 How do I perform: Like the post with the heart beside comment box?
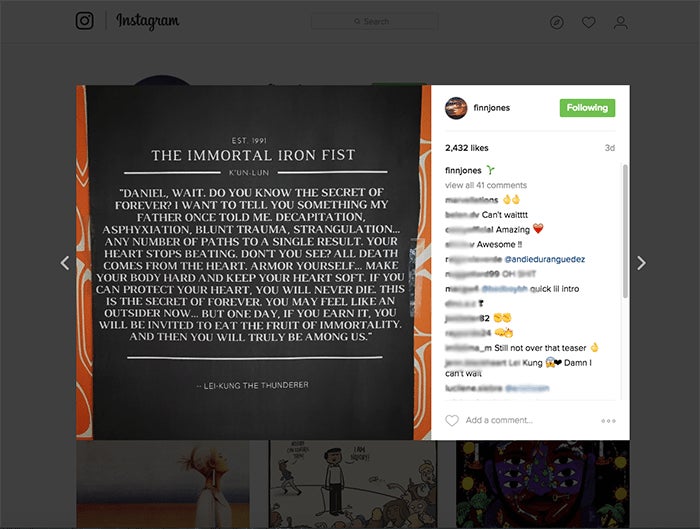(x=452, y=420)
